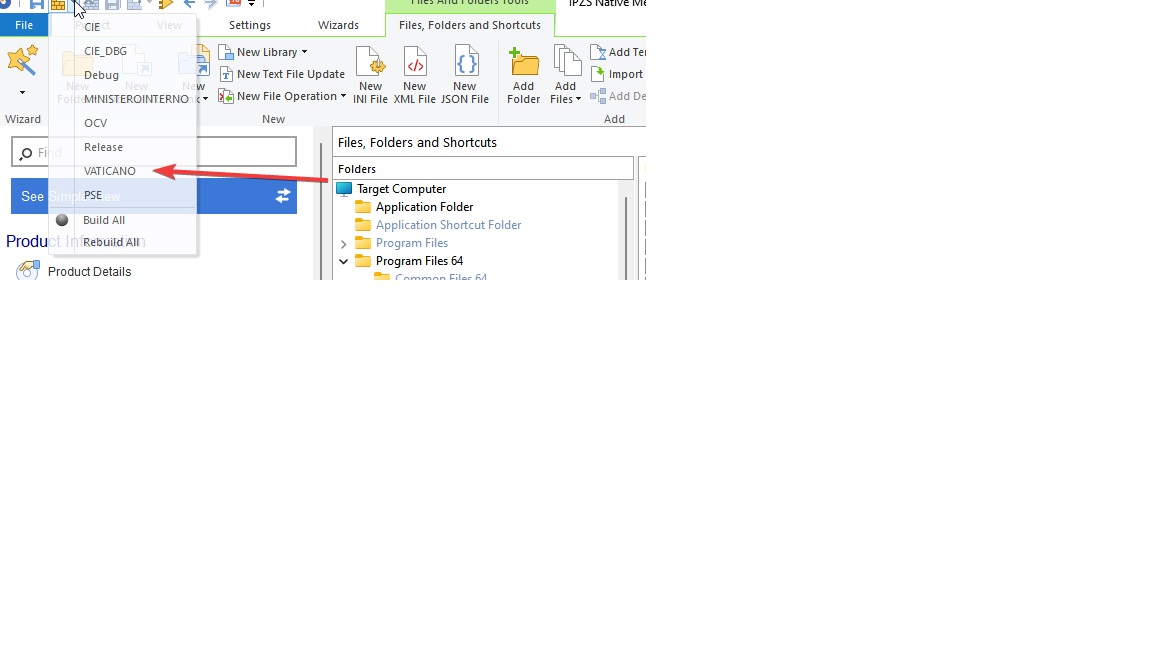Select the CIE_DBG build option
The width and height of the screenshot is (1152, 648).
pos(105,51)
